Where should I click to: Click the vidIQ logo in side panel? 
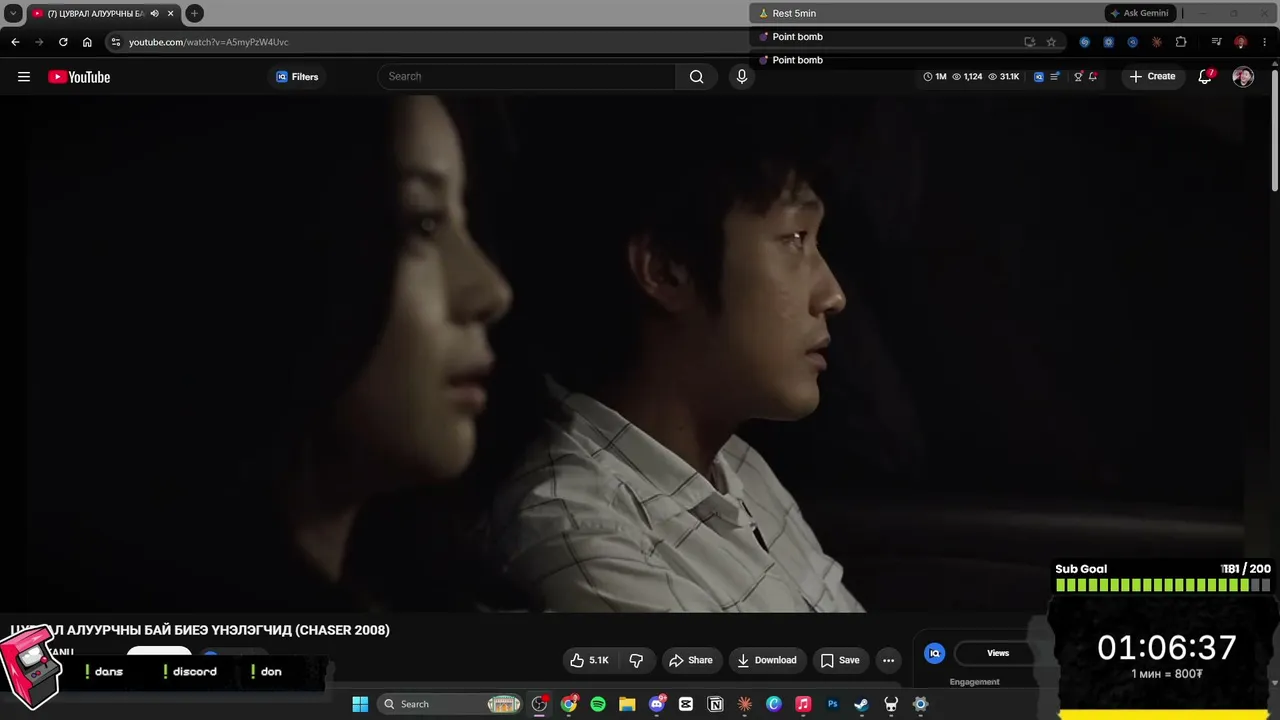click(x=935, y=653)
